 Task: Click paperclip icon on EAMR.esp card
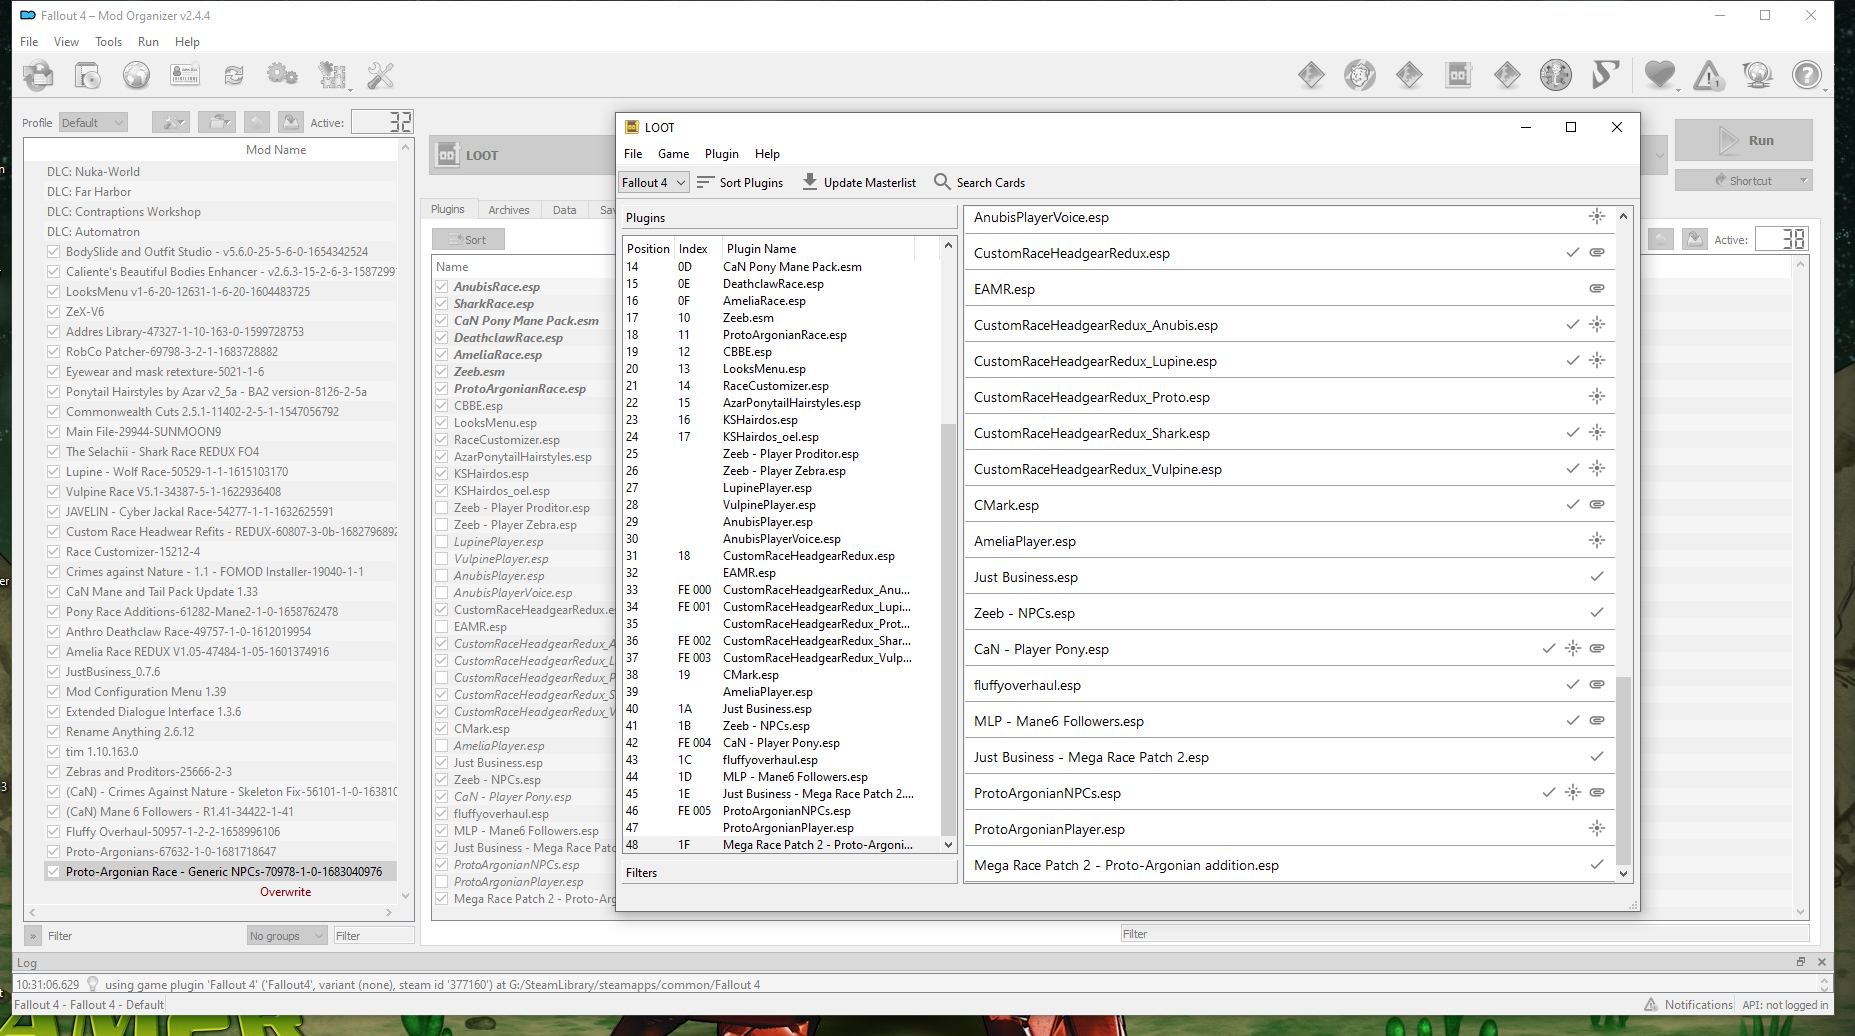pos(1597,288)
